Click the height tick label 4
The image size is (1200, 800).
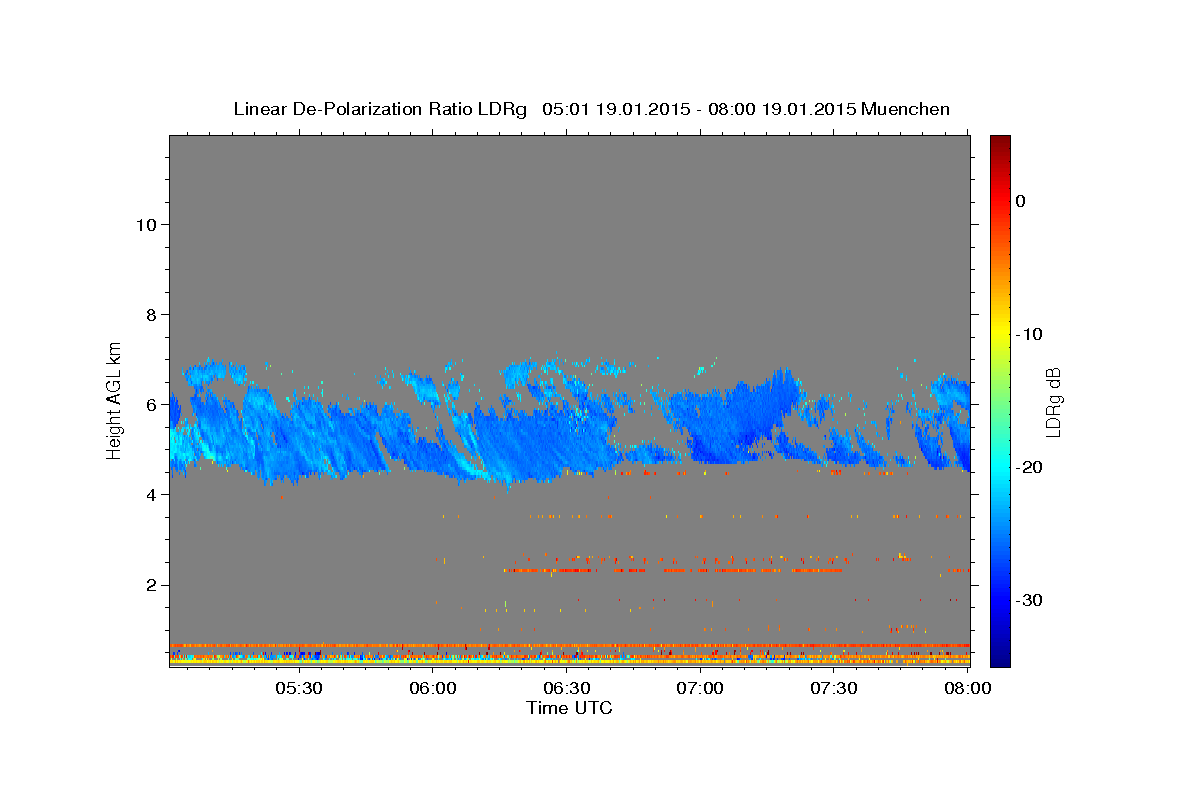point(149,495)
